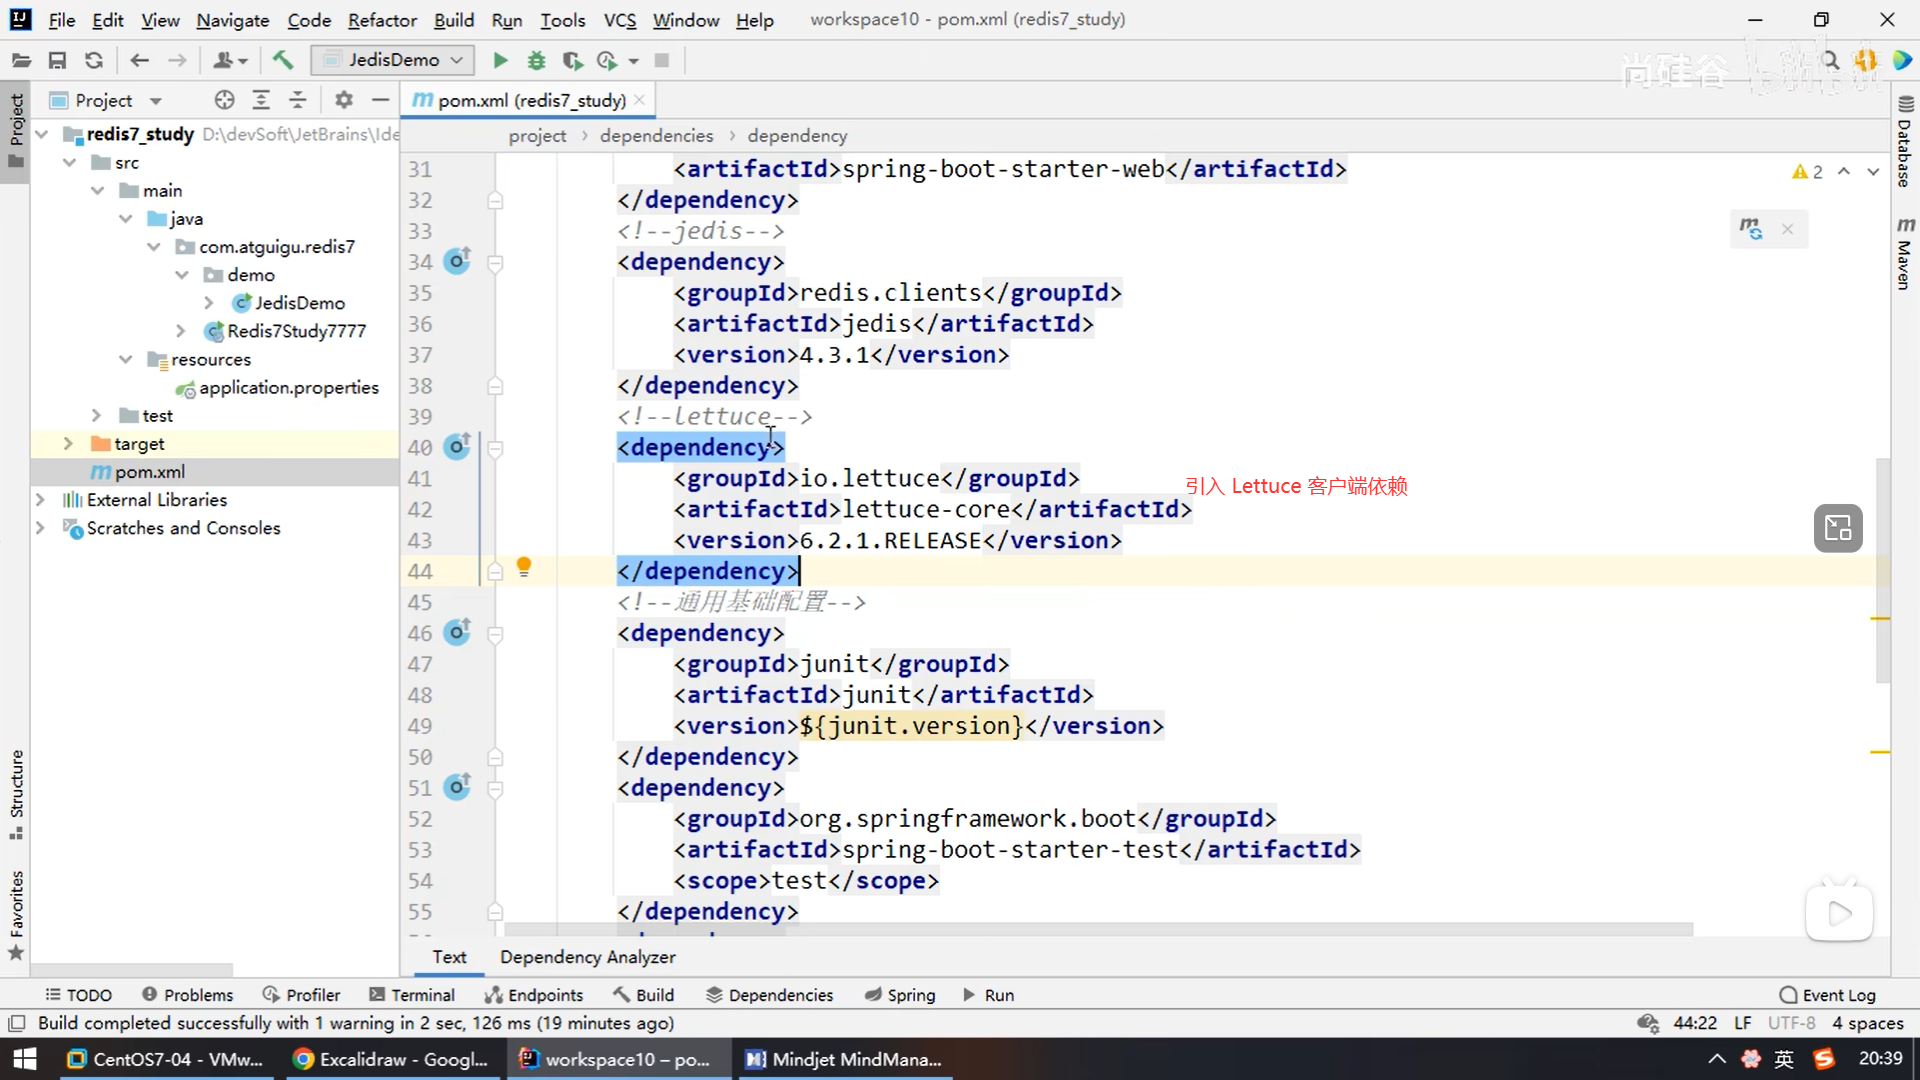Expand the target folder

point(68,443)
